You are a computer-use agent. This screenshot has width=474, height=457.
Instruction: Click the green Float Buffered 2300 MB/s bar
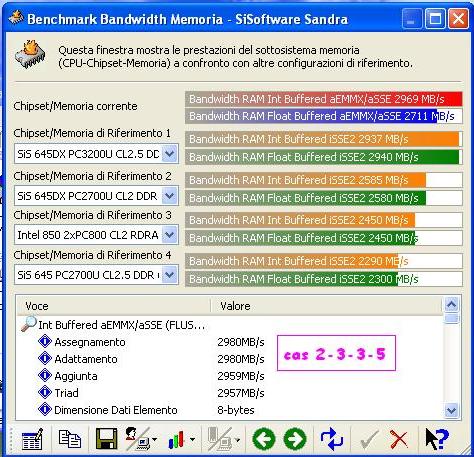[324, 279]
